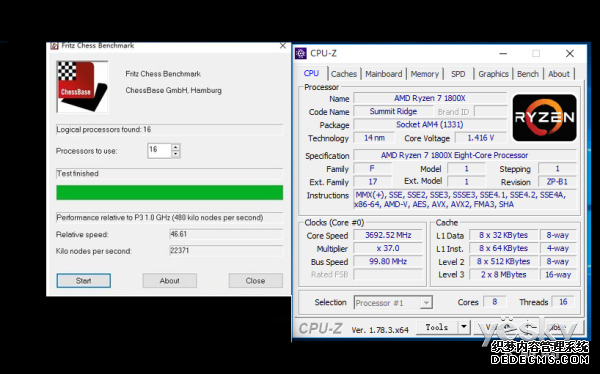Minimize the CPU-Z window
Viewport: 600px width, 374px height.
(x=503, y=54)
